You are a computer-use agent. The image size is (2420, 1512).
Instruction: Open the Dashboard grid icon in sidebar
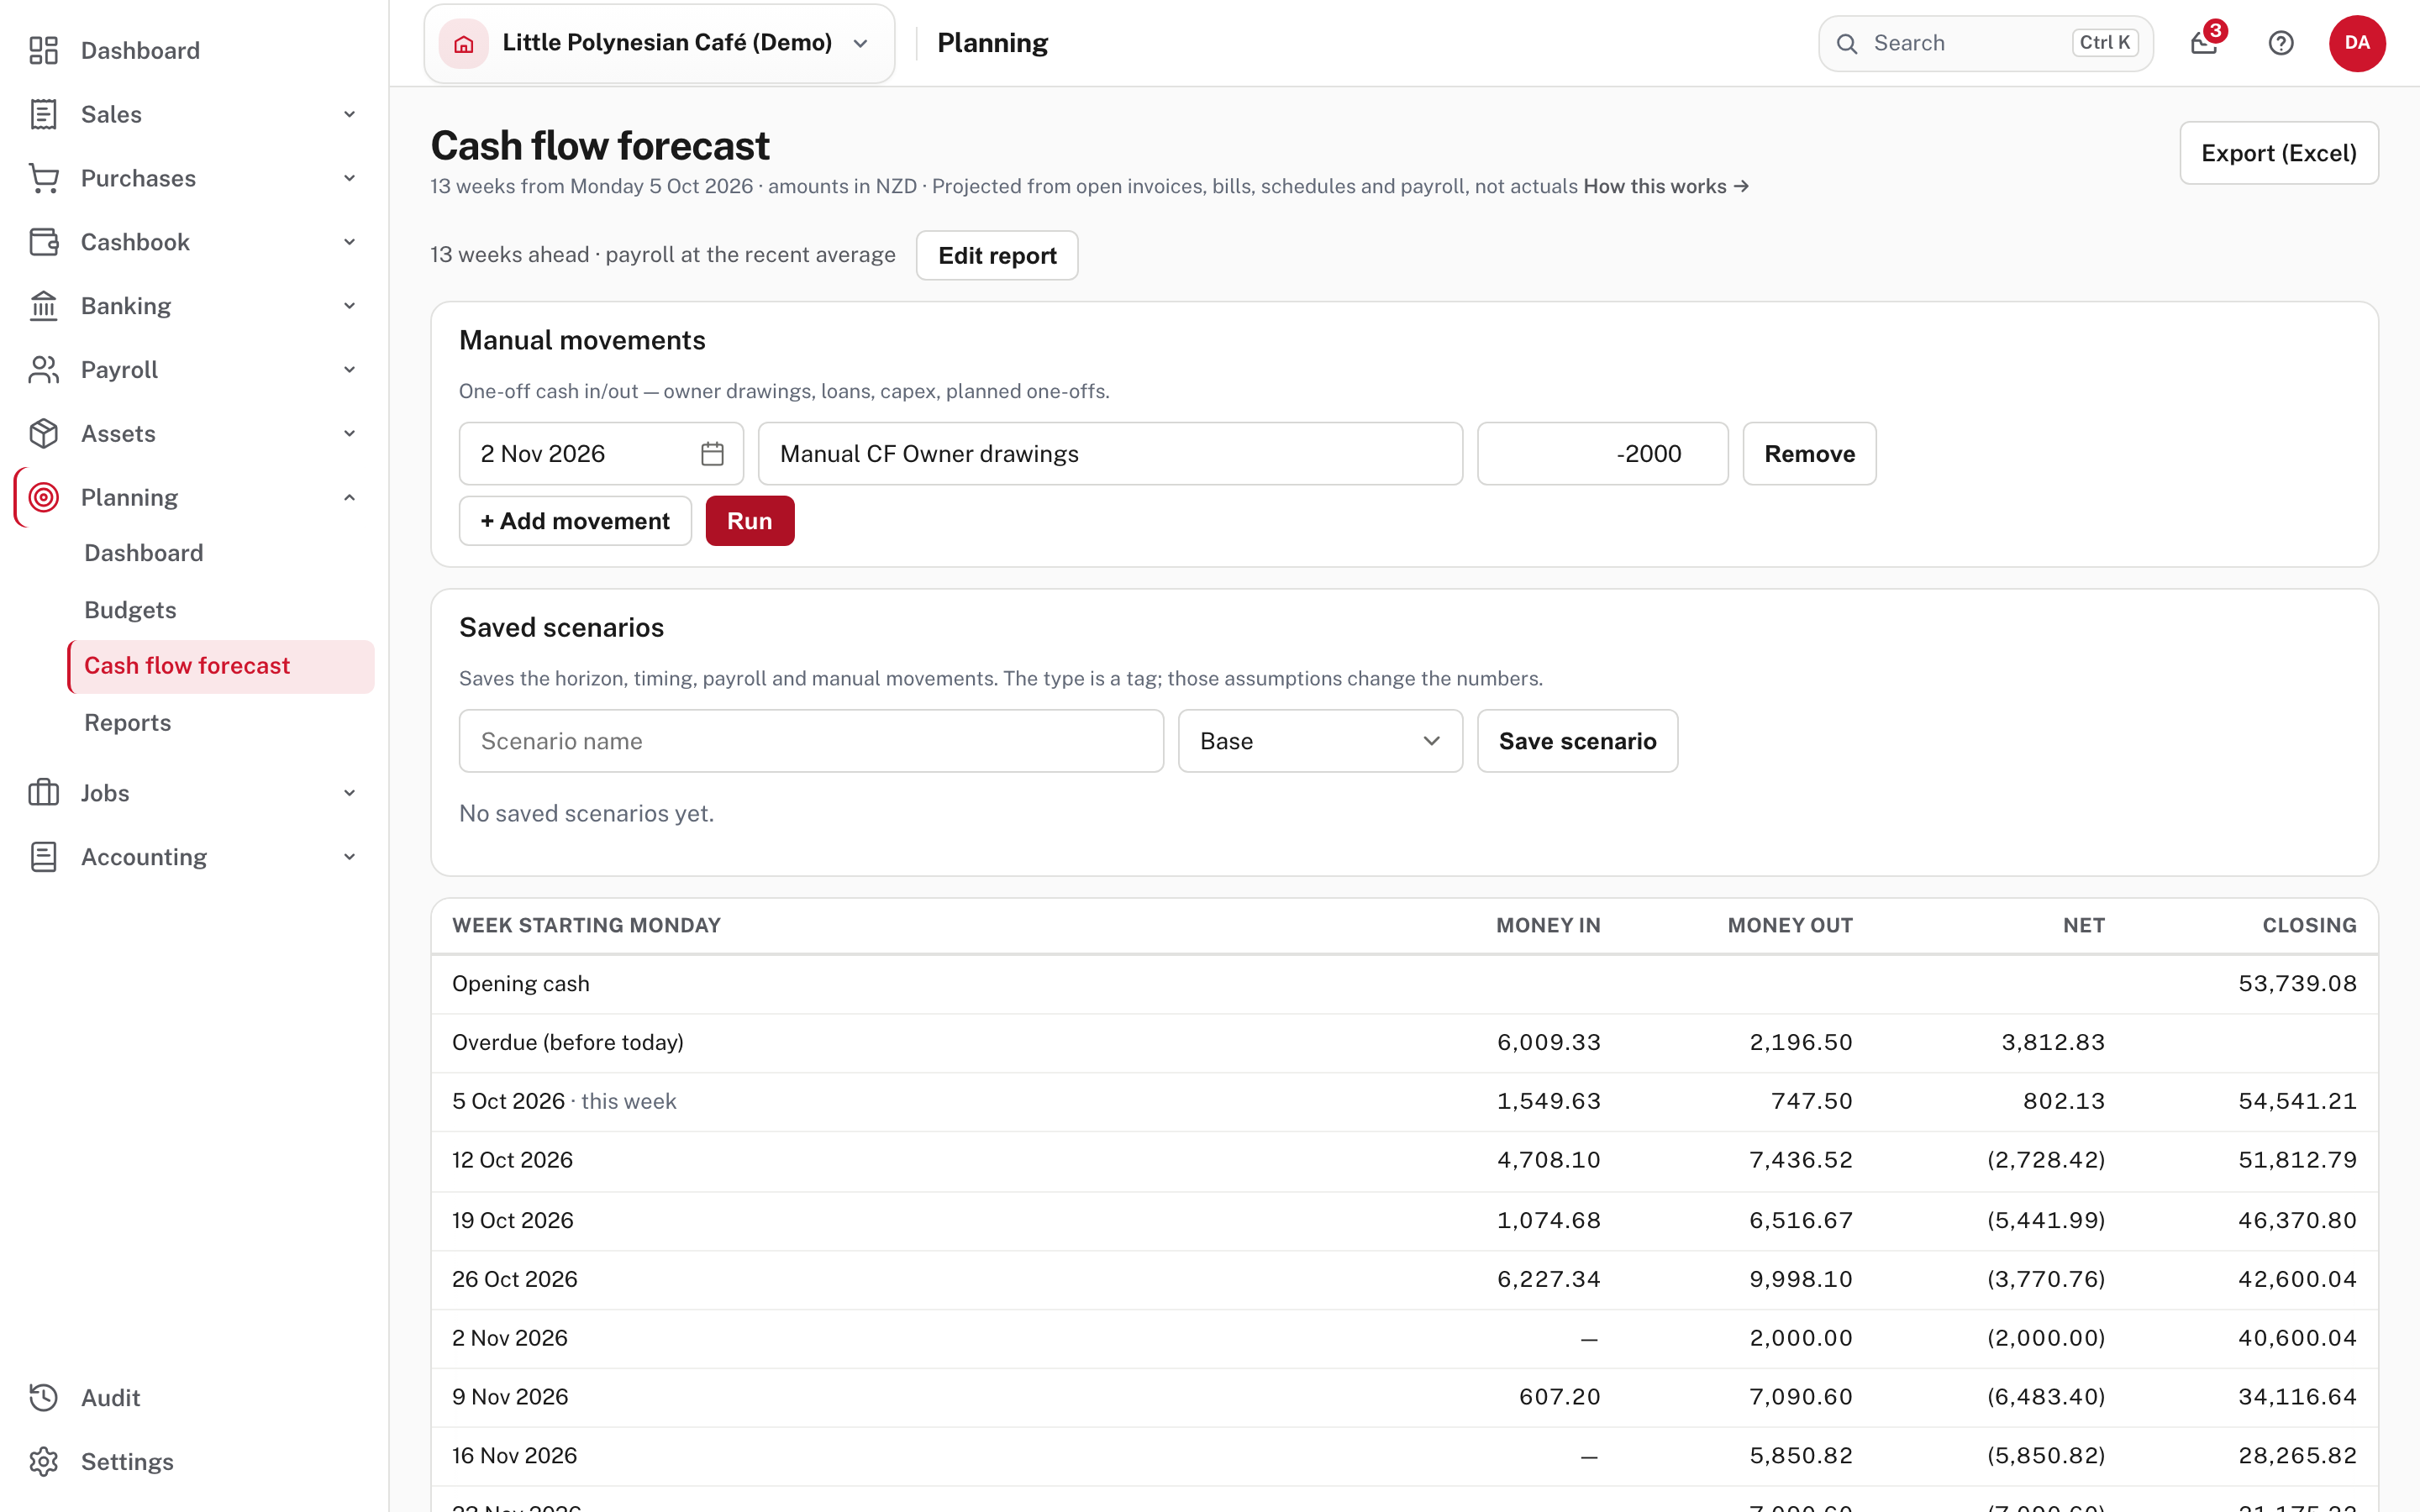click(43, 50)
